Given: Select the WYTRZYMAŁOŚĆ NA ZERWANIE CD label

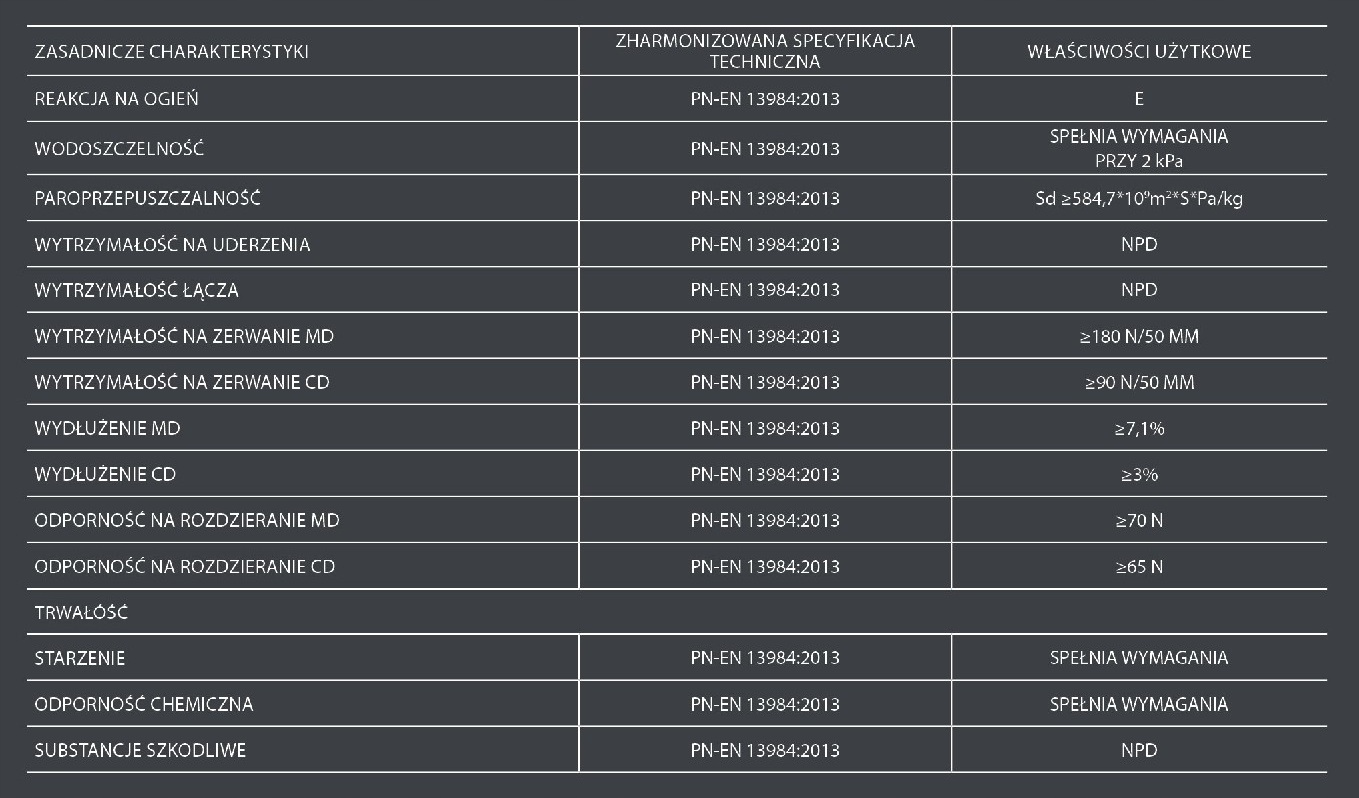Looking at the screenshot, I should [x=182, y=382].
